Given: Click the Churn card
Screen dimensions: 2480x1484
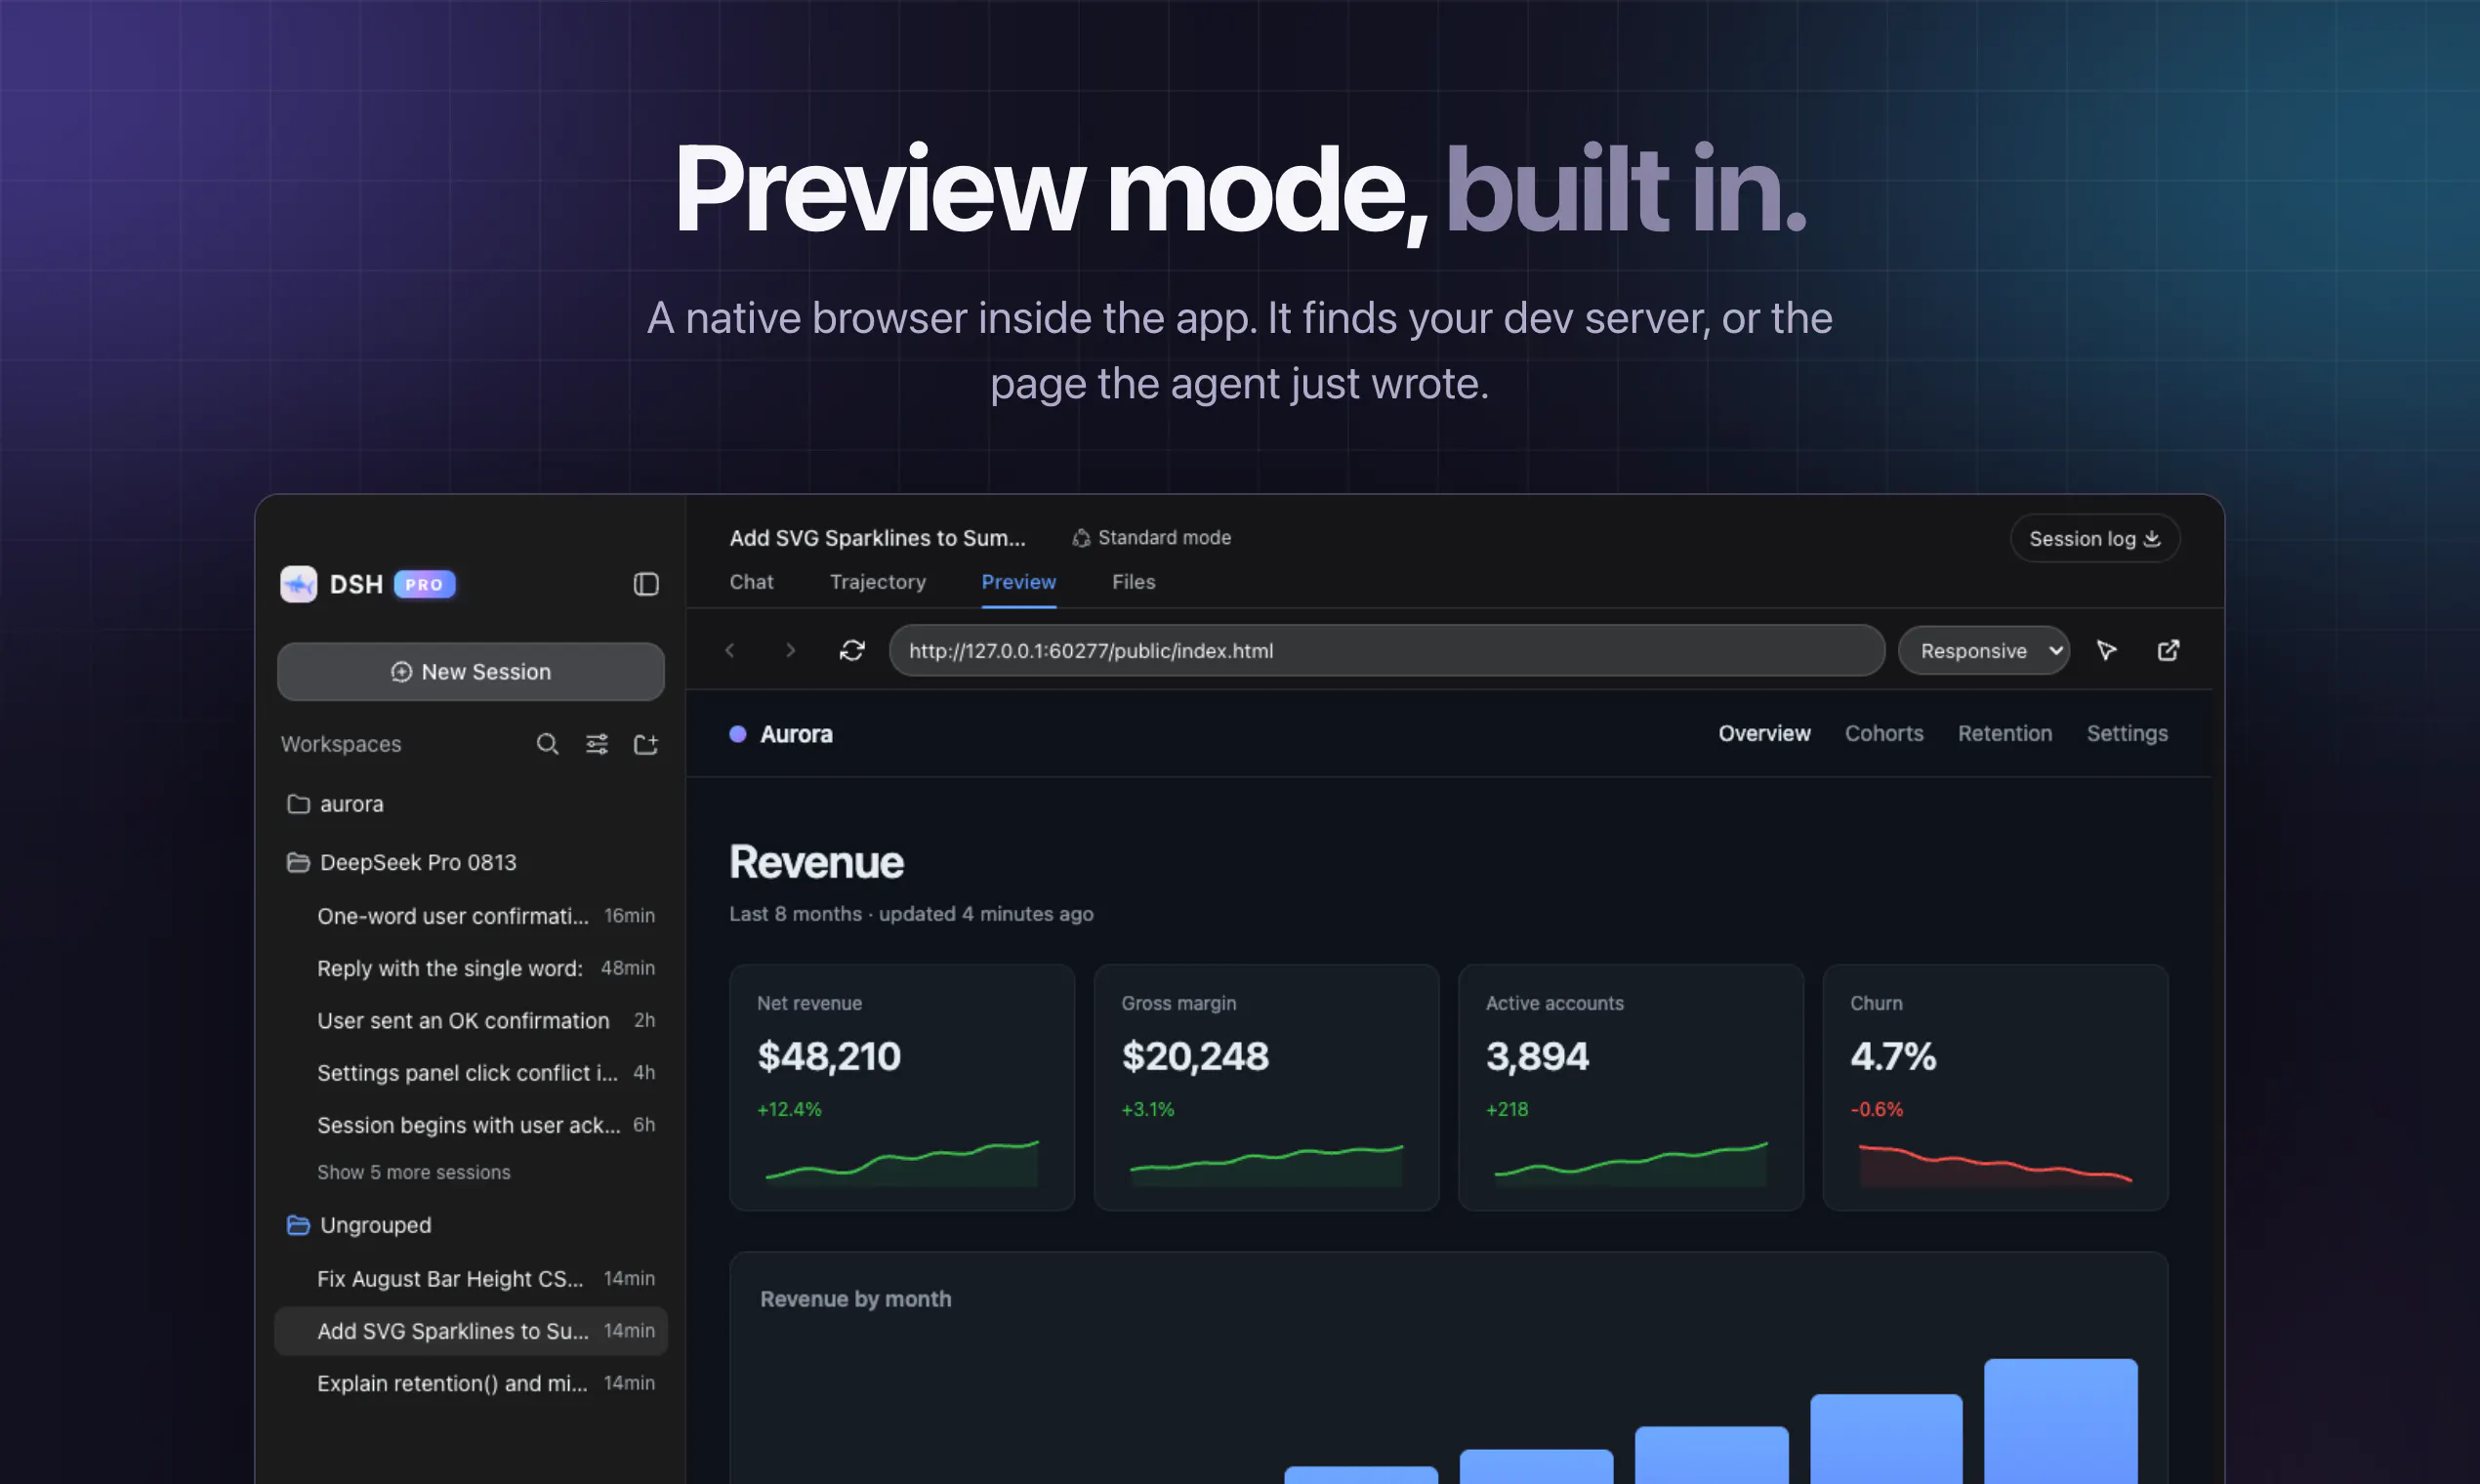Looking at the screenshot, I should tap(1996, 1088).
